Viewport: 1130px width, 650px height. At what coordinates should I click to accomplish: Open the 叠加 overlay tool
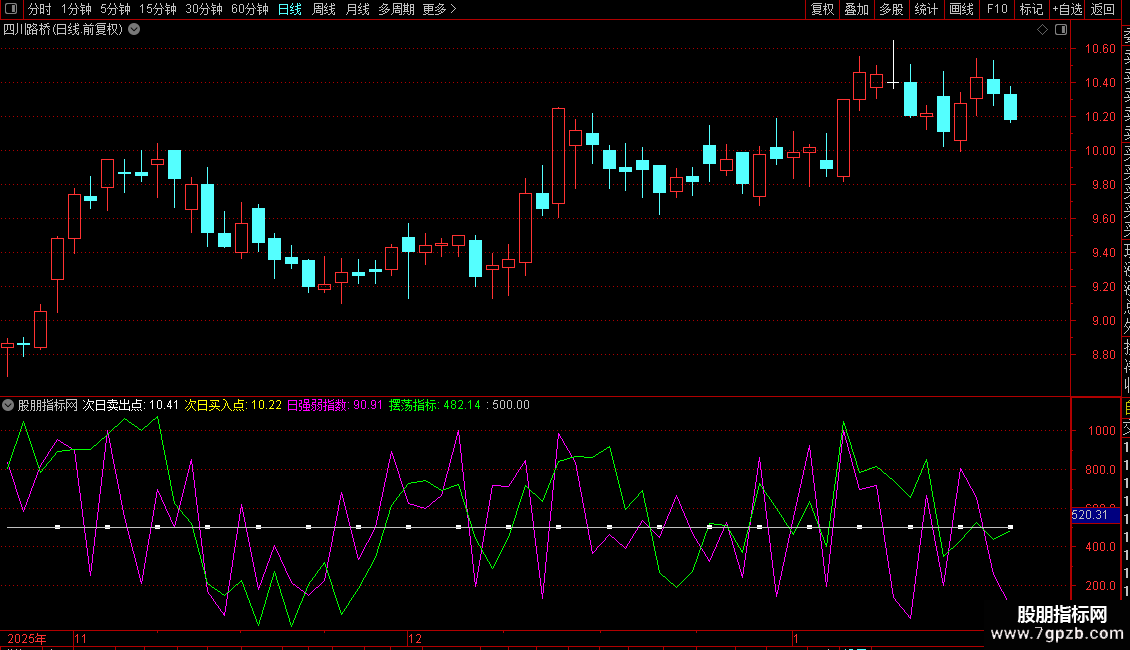point(856,9)
